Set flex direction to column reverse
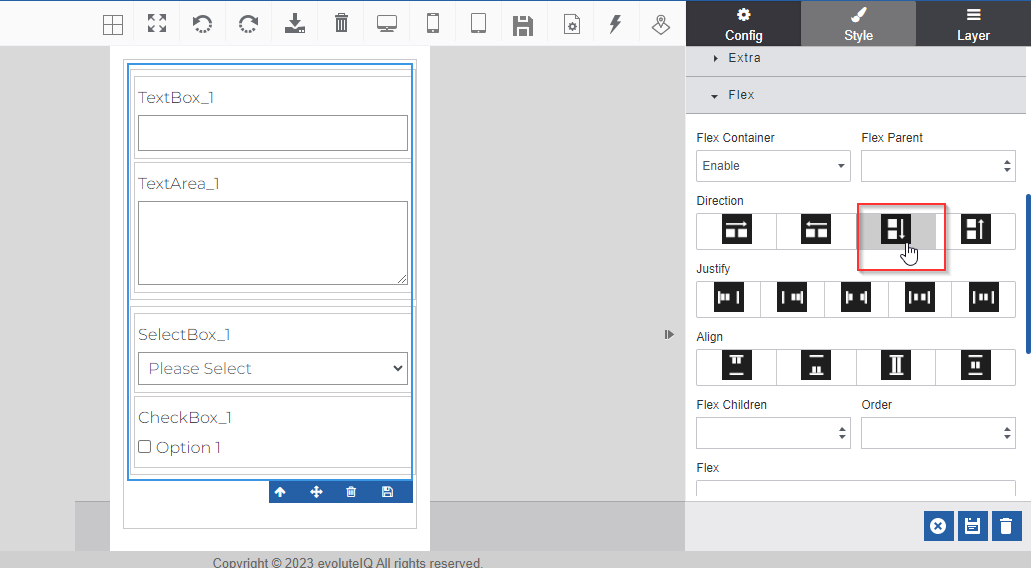The height and width of the screenshot is (568, 1031). click(x=976, y=229)
